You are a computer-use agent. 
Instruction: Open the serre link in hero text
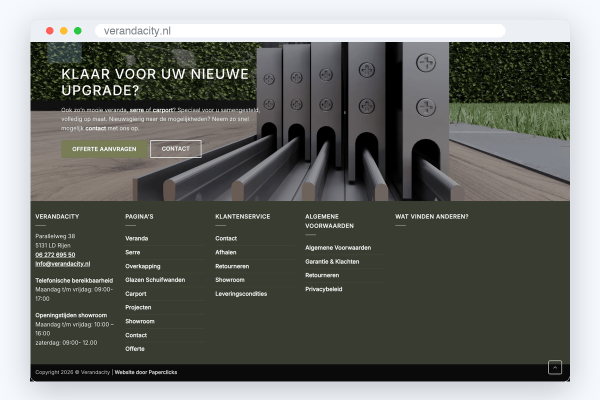tap(137, 110)
